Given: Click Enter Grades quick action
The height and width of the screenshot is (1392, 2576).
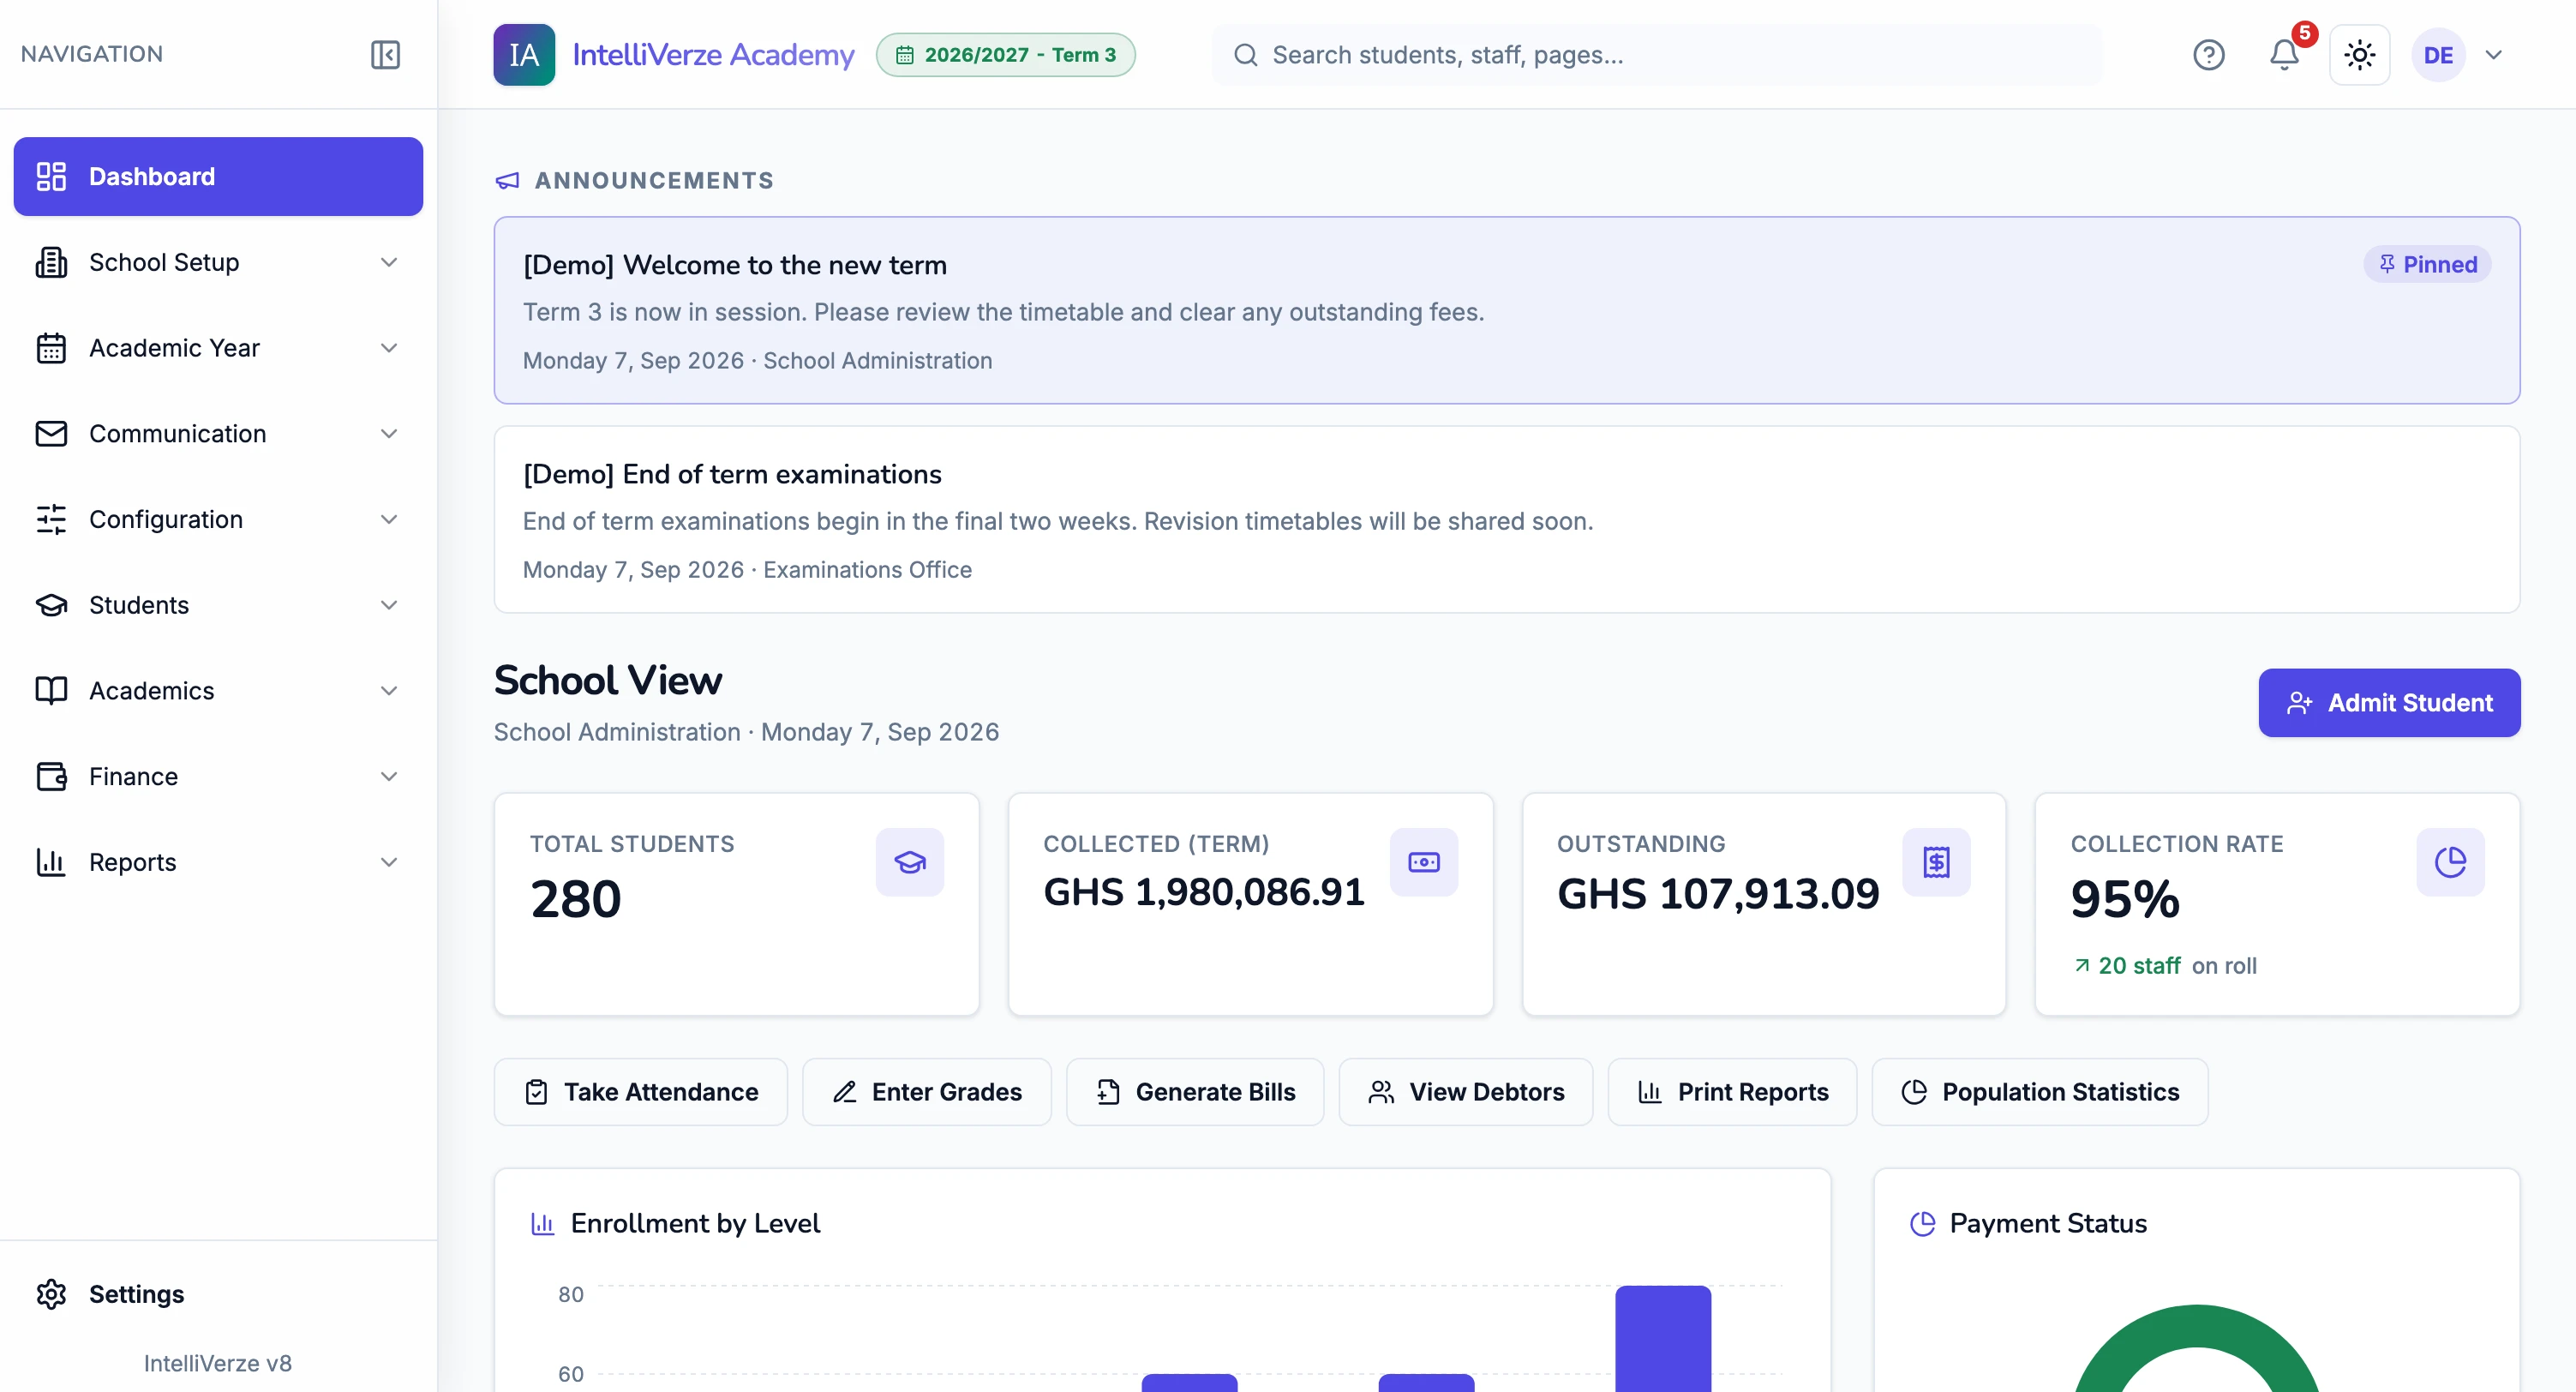Looking at the screenshot, I should 927,1092.
